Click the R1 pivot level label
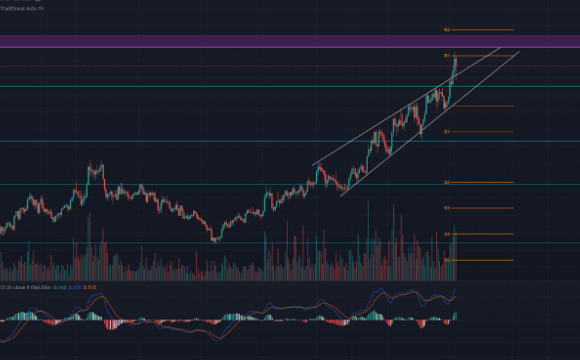The image size is (580, 360). tap(447, 55)
